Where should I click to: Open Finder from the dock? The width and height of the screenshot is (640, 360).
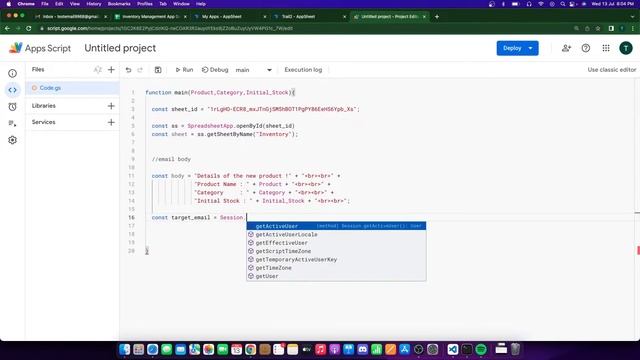(124, 349)
